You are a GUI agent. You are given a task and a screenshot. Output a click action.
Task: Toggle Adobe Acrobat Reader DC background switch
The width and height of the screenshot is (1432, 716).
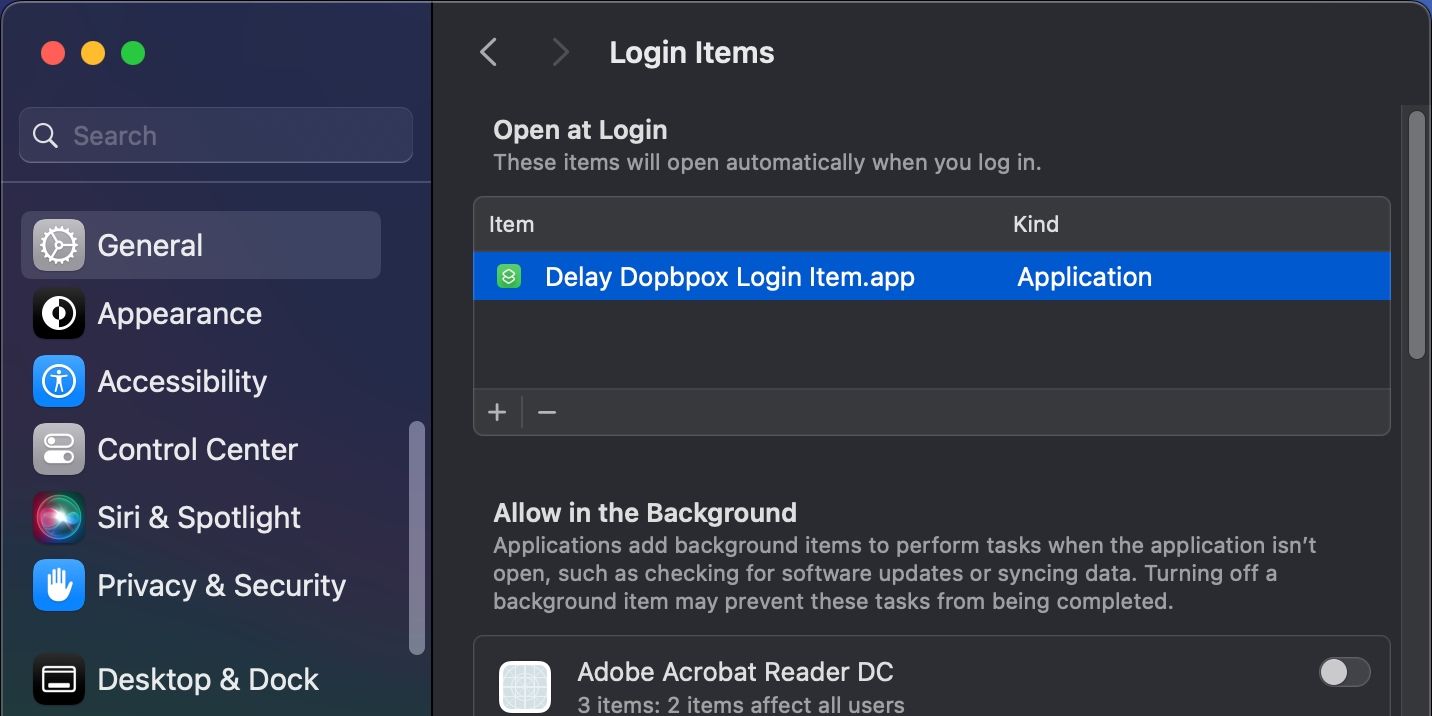pos(1344,672)
